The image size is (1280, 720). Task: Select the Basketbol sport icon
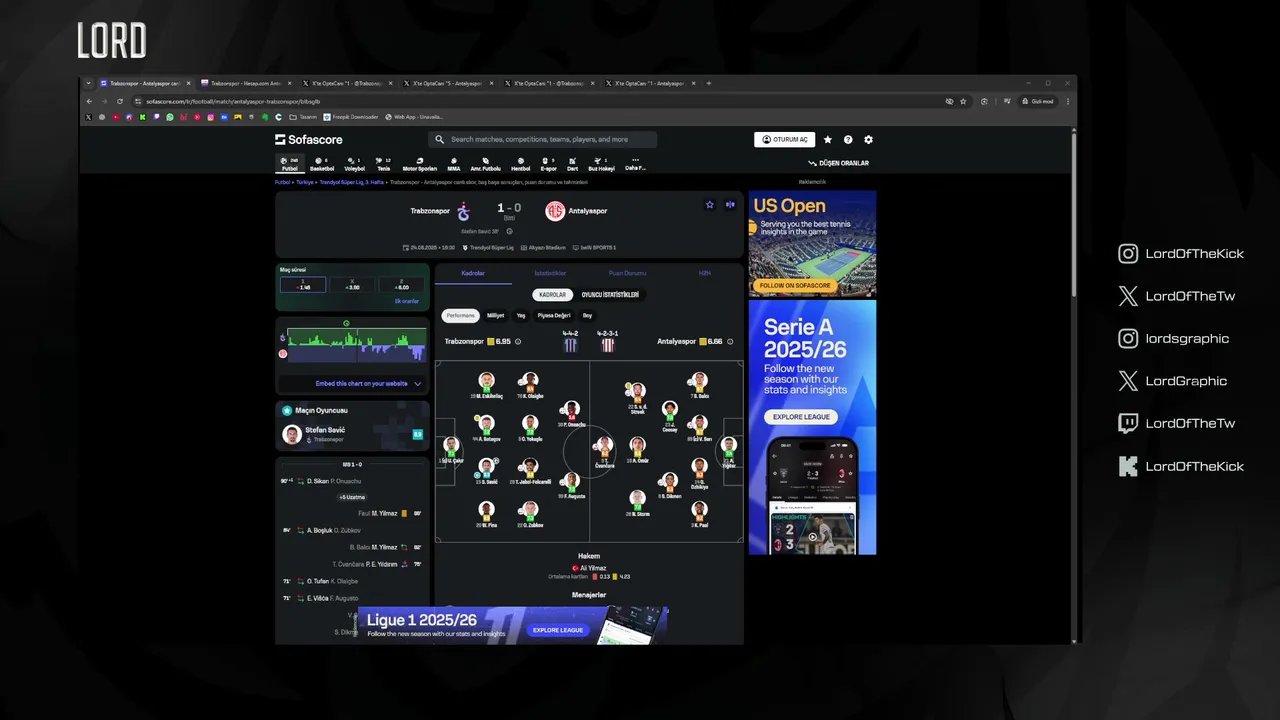(322, 164)
